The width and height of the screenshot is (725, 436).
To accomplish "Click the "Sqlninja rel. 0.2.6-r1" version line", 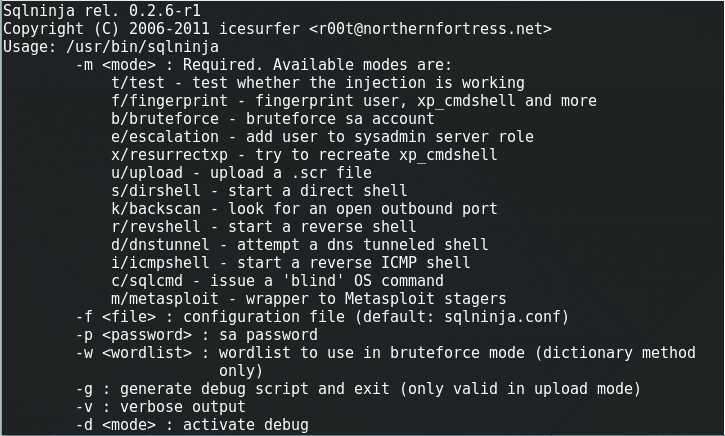I will coord(97,11).
